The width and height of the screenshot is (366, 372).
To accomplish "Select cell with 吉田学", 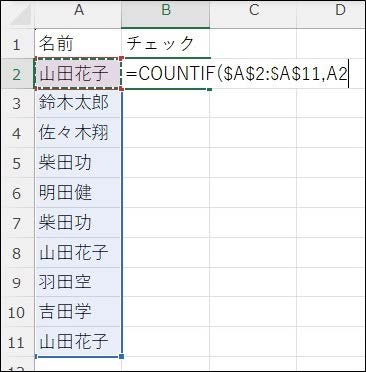I will pyautogui.click(x=78, y=312).
